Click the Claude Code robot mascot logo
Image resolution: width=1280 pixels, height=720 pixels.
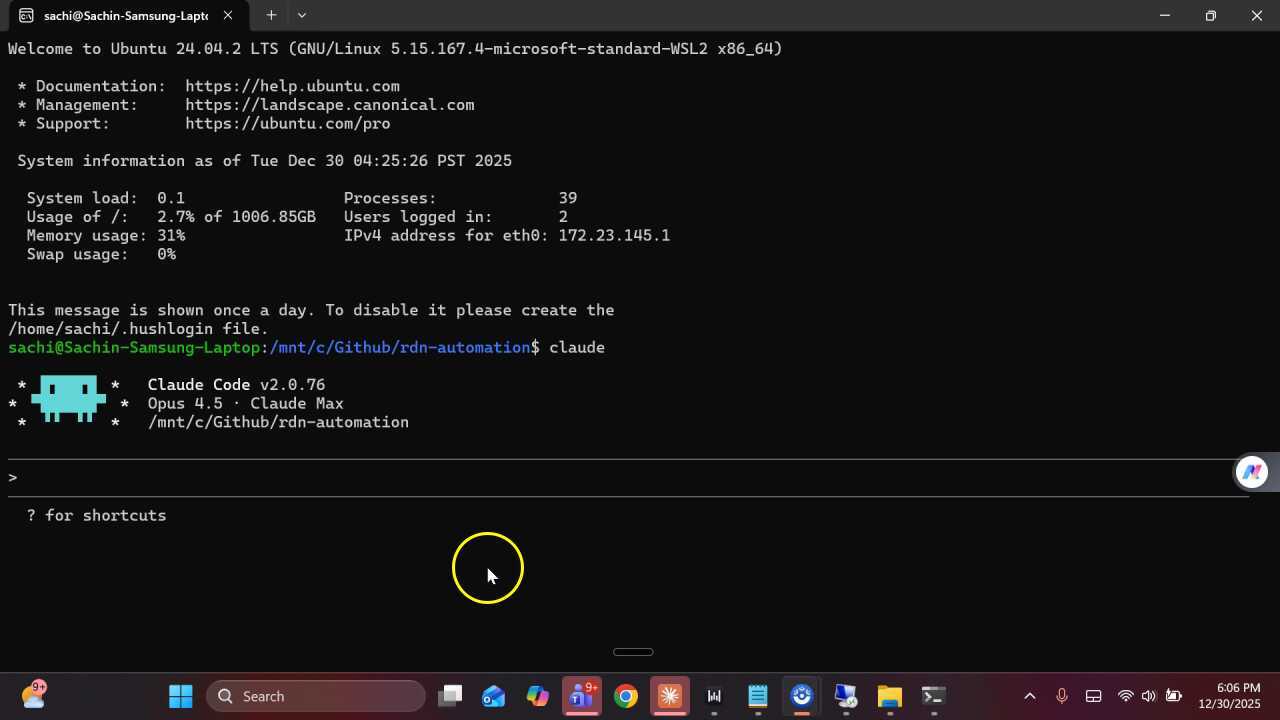click(x=68, y=399)
